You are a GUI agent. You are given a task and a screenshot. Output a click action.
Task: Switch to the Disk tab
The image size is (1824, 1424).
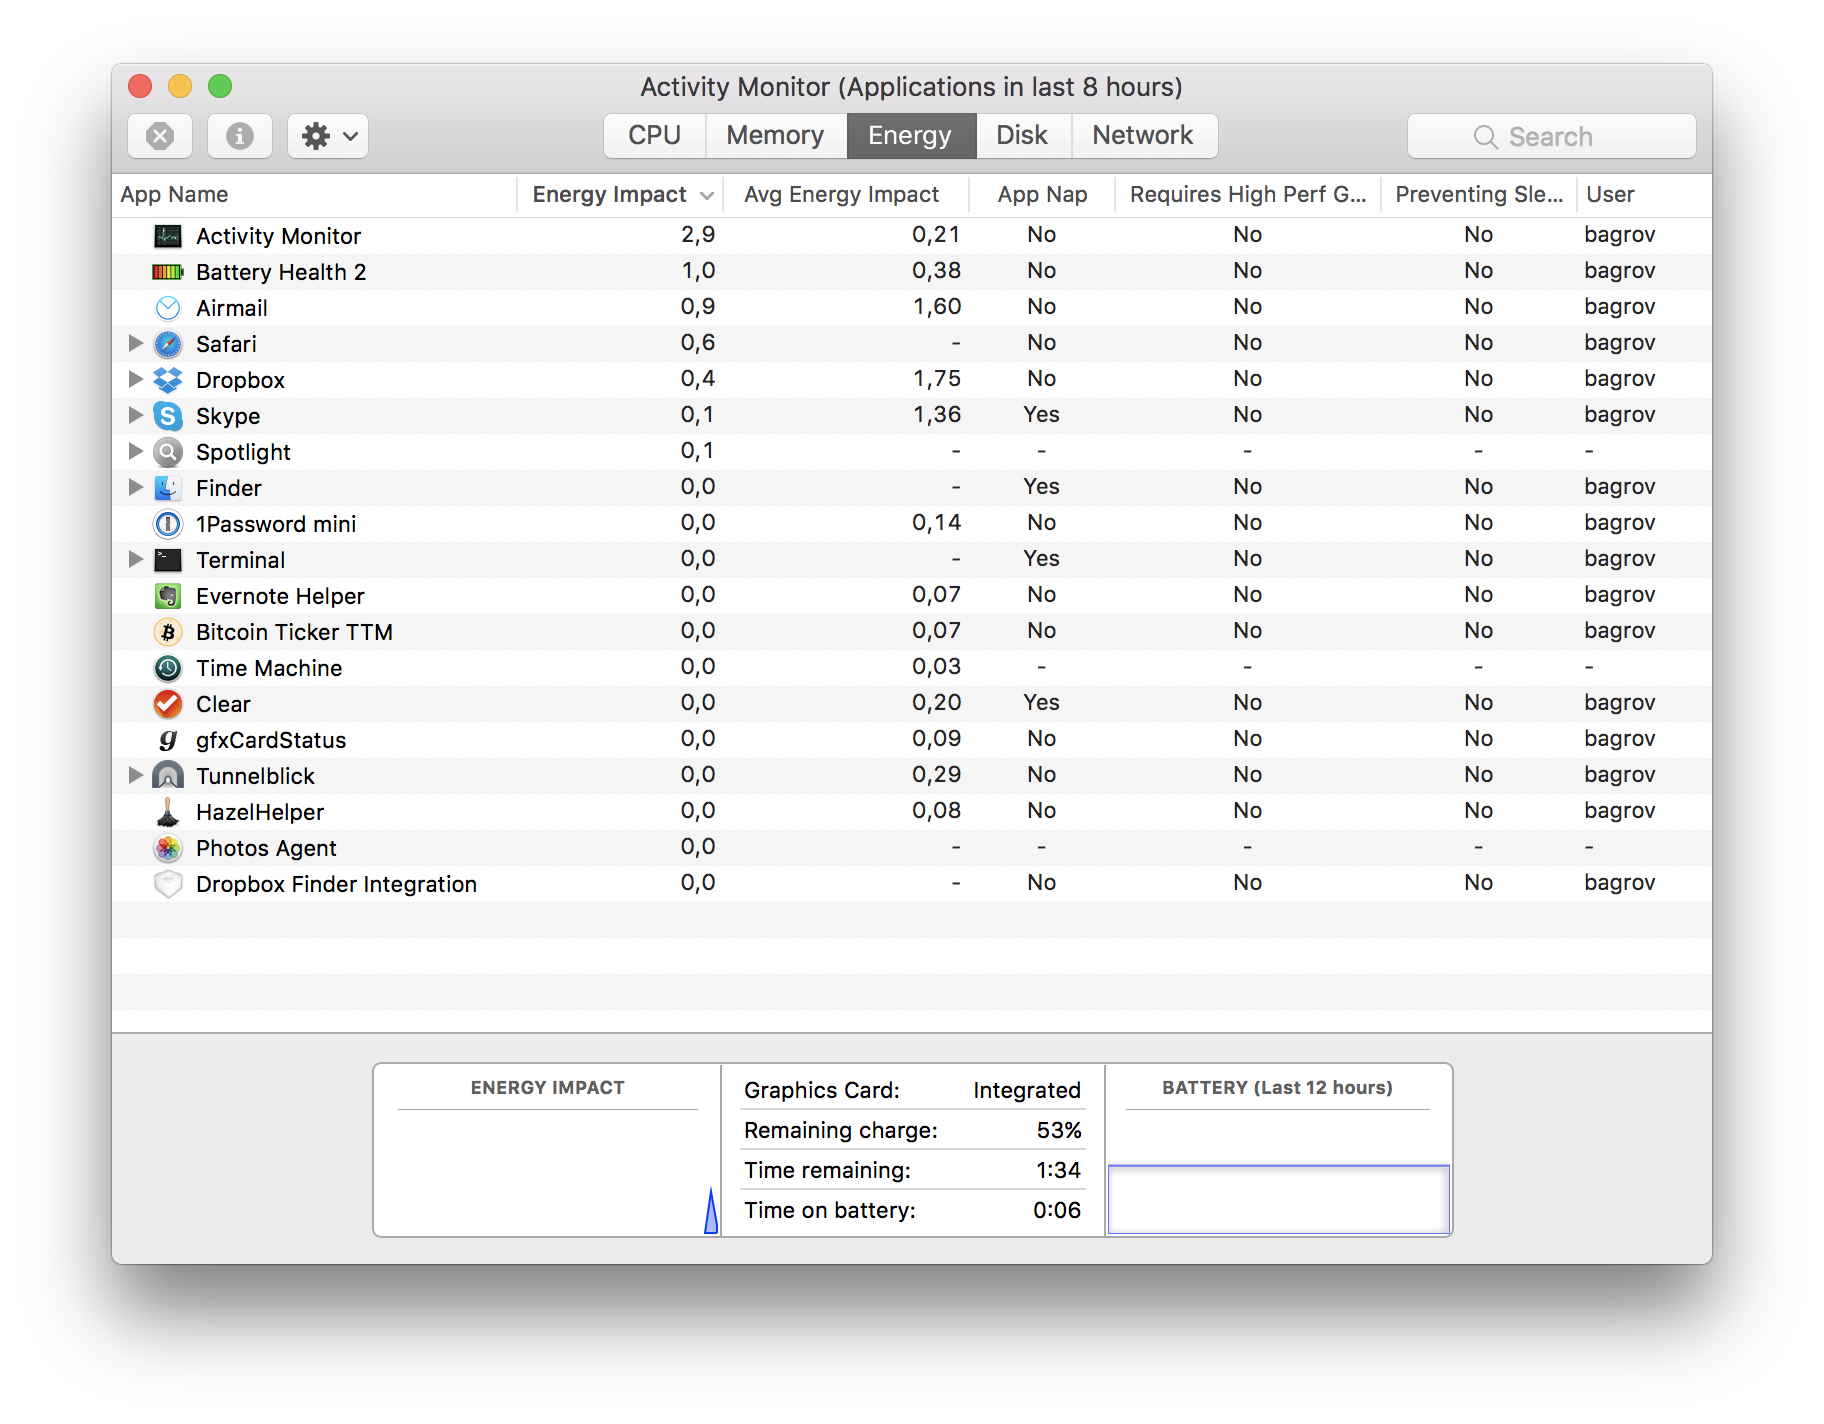(1023, 136)
